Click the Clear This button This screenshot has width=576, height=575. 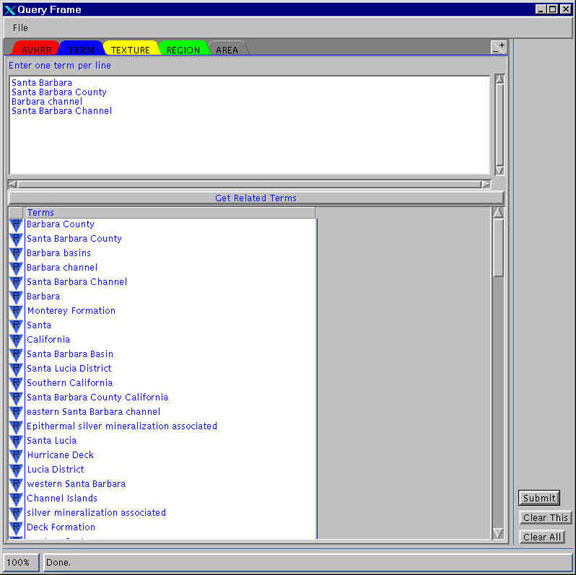(x=546, y=517)
